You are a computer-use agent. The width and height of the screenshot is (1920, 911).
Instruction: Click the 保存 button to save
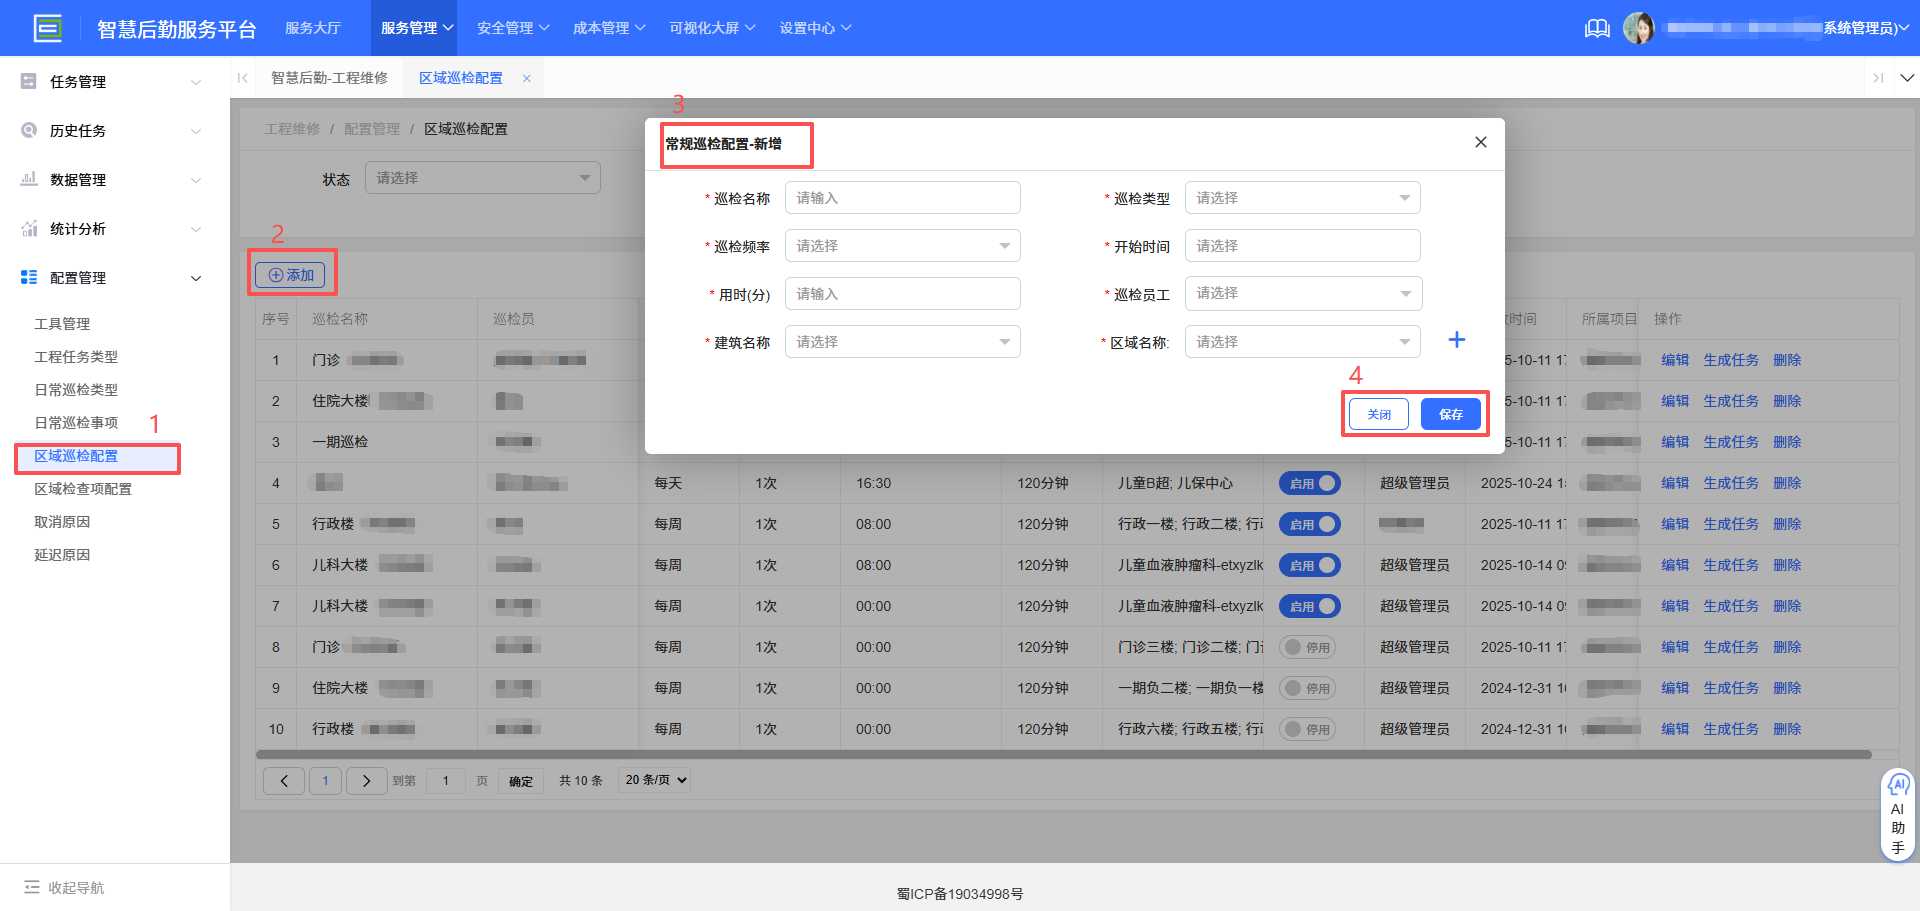click(1450, 413)
